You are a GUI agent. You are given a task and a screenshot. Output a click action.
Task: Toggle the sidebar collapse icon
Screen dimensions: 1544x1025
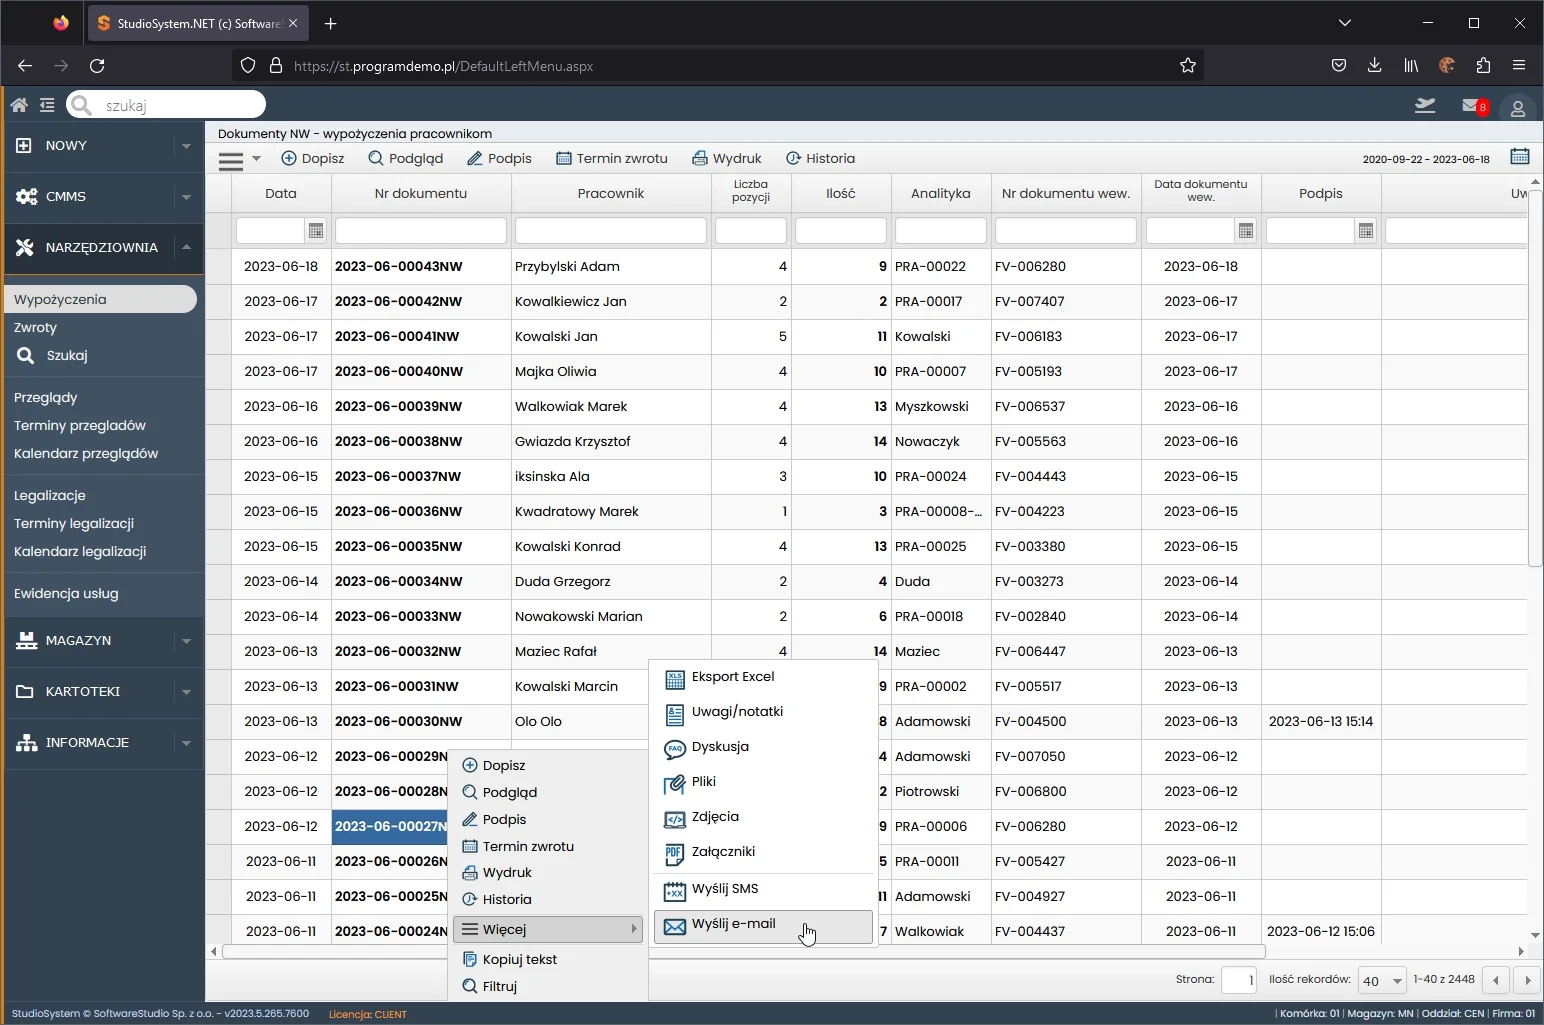47,105
